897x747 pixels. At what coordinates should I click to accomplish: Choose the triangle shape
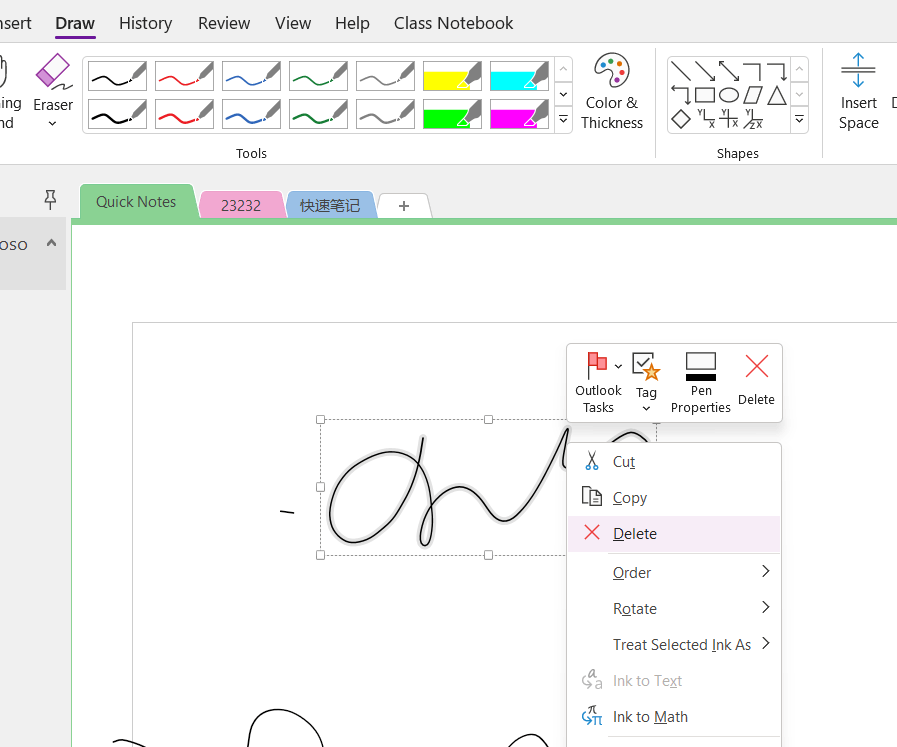click(x=777, y=95)
